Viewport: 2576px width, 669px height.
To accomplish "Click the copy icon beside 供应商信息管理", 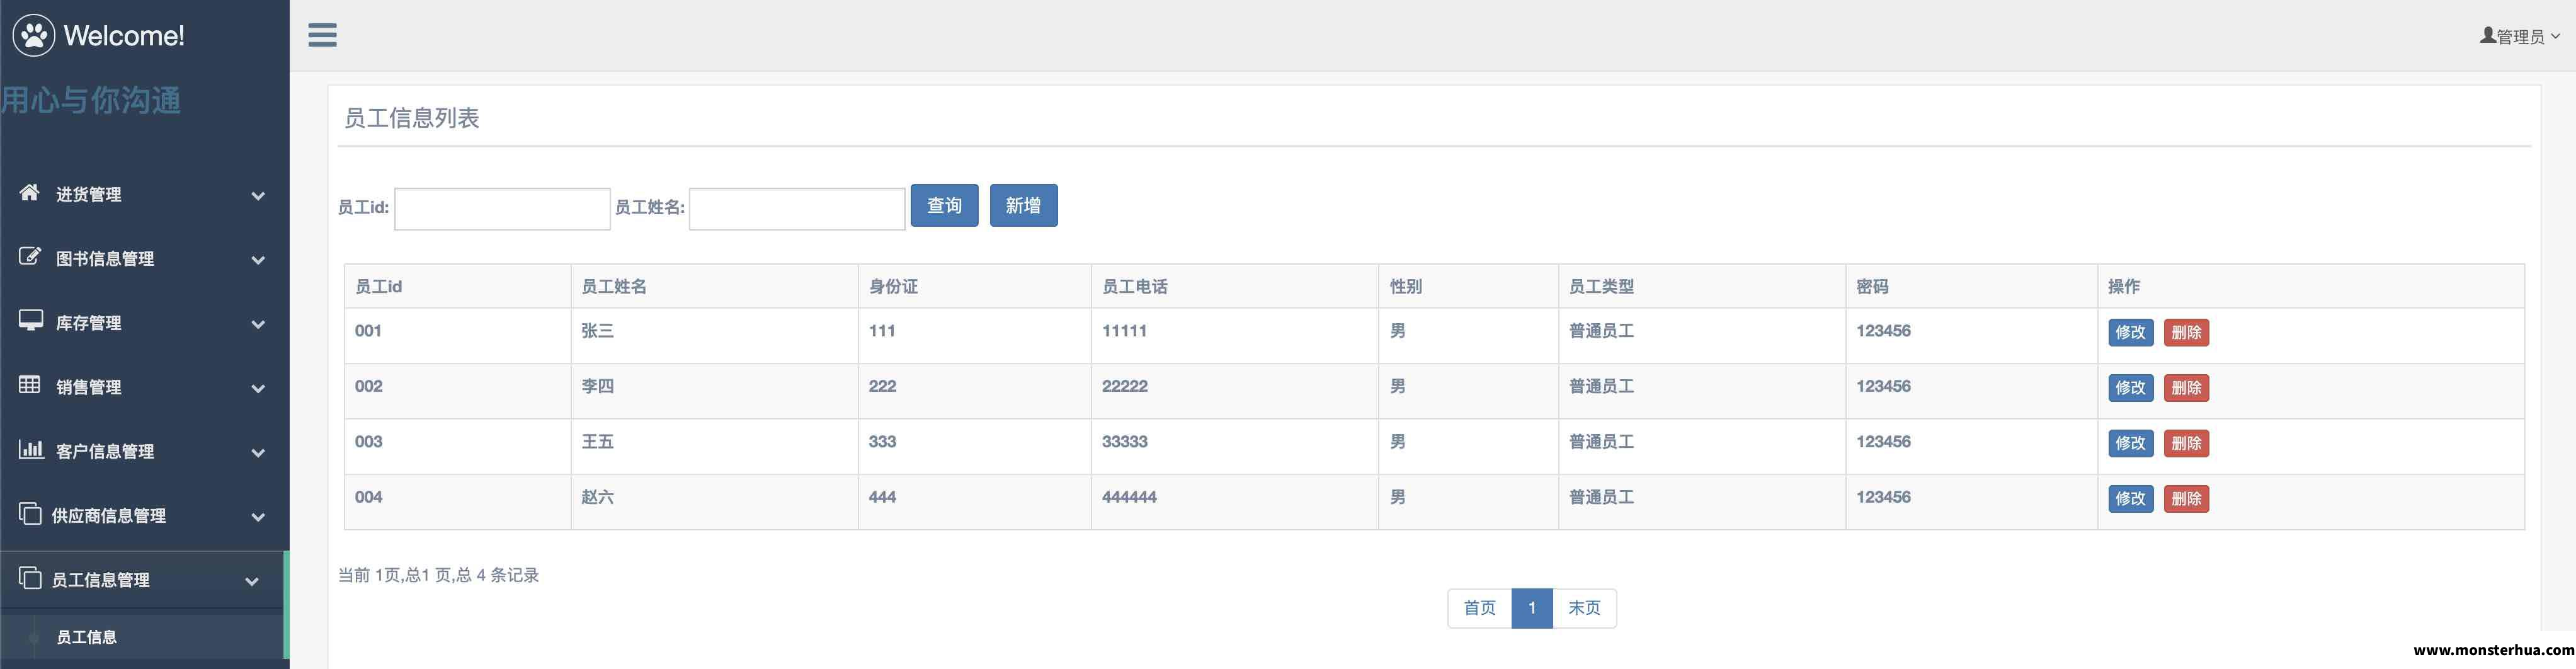I will pyautogui.click(x=30, y=514).
